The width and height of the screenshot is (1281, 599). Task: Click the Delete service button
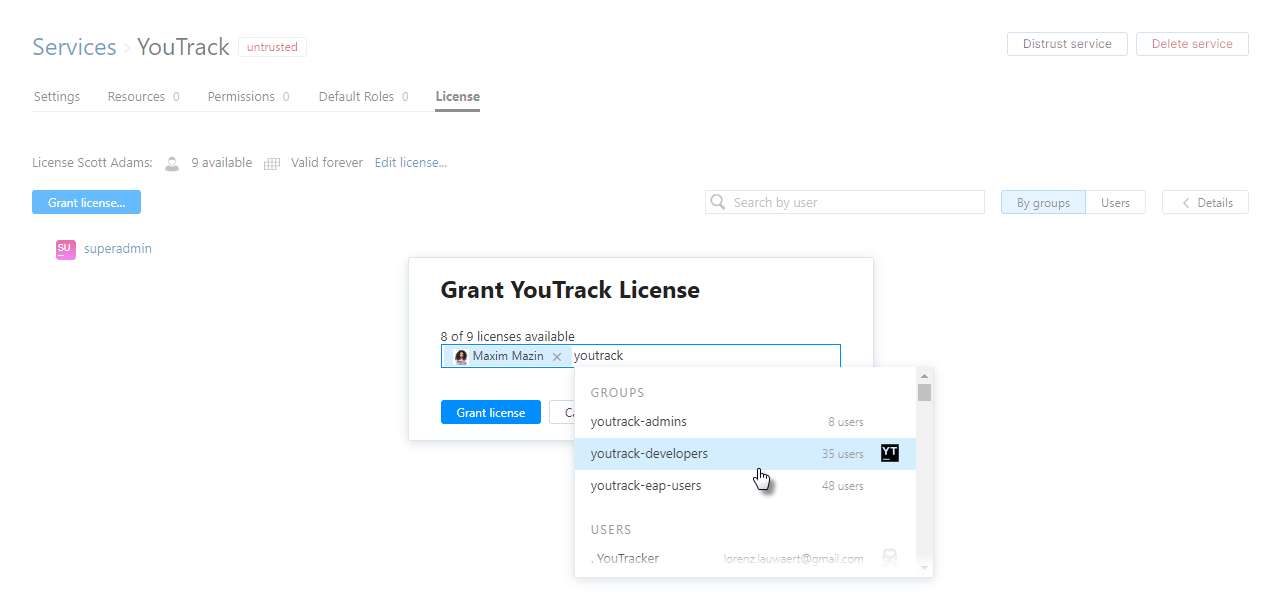coord(1192,44)
